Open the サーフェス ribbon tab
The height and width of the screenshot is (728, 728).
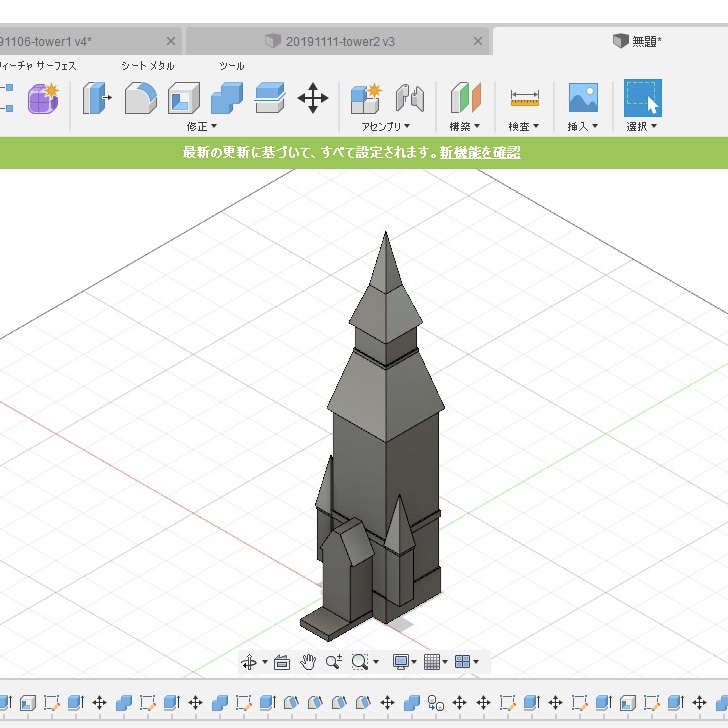tap(56, 66)
